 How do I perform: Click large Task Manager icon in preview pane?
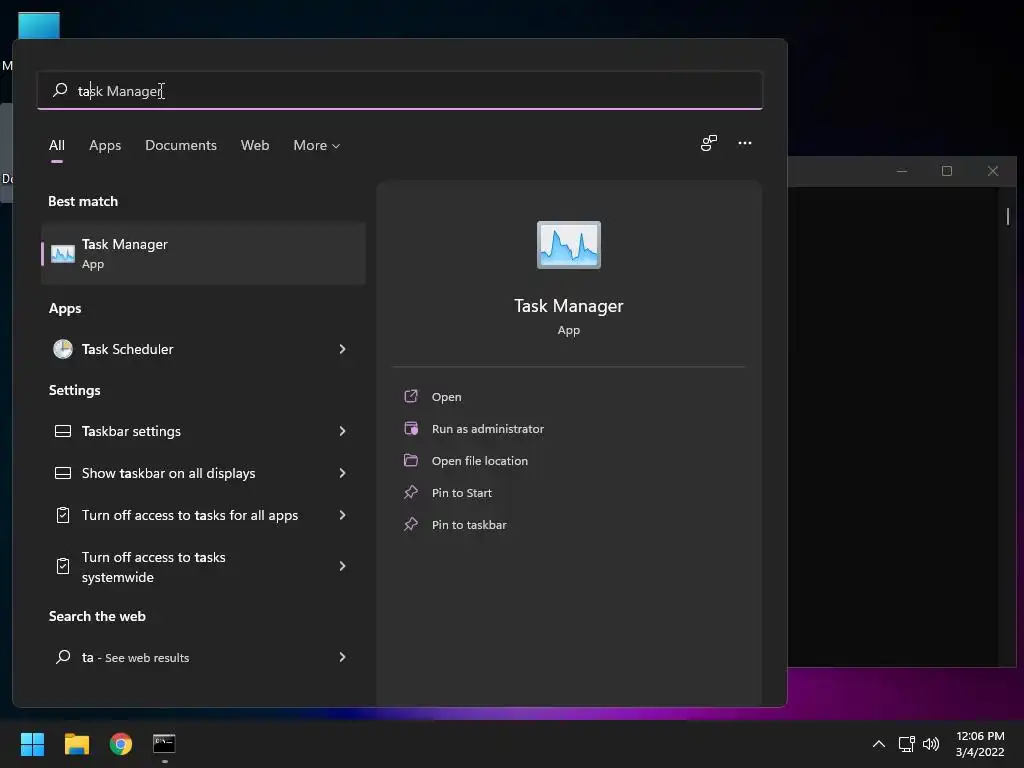click(569, 245)
